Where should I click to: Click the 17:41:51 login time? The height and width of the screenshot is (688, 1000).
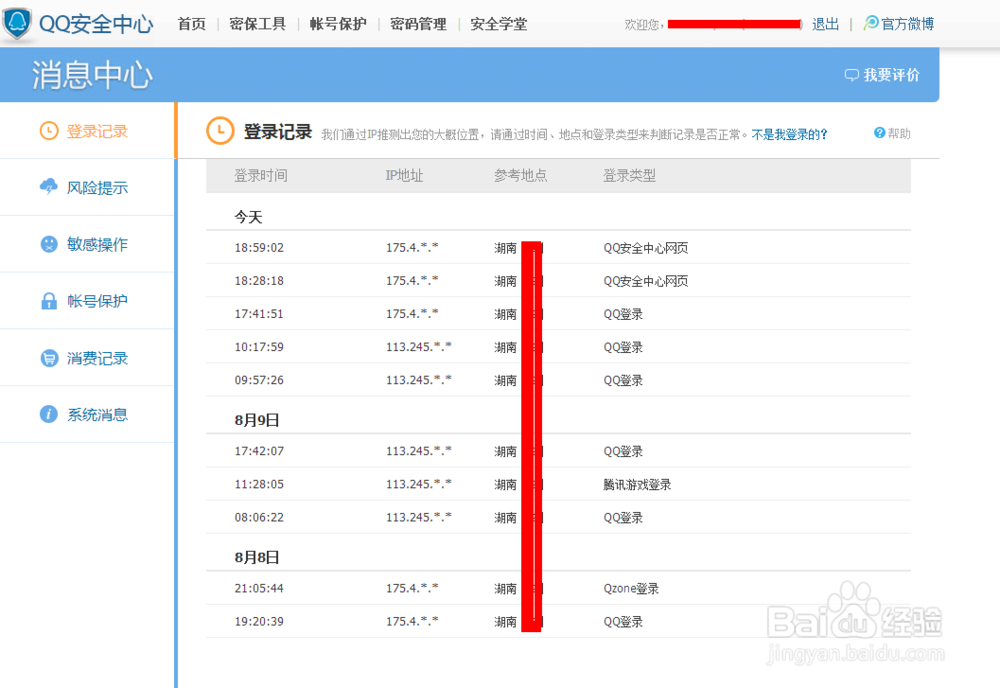(259, 314)
